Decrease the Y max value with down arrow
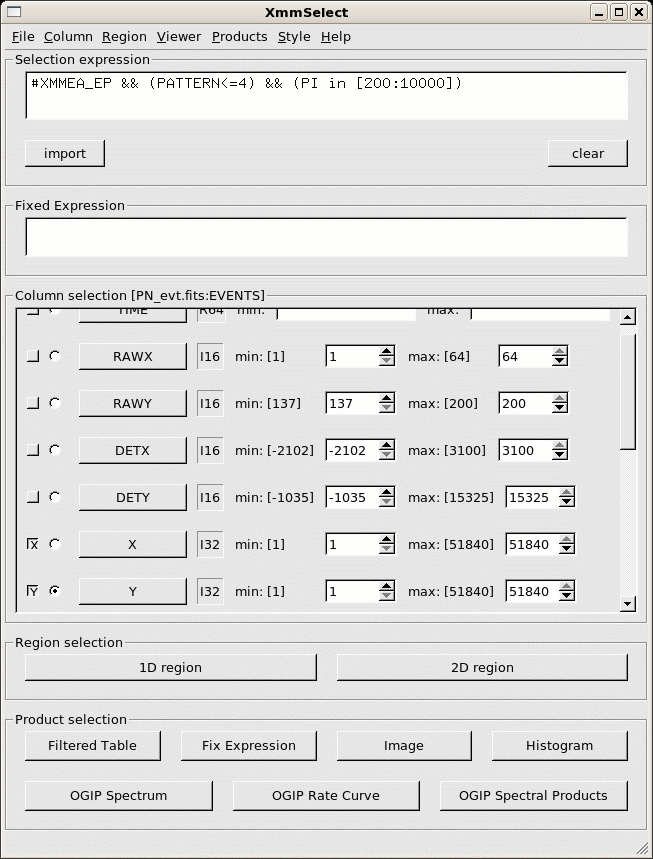Viewport: 653px width, 859px height. click(x=566, y=595)
